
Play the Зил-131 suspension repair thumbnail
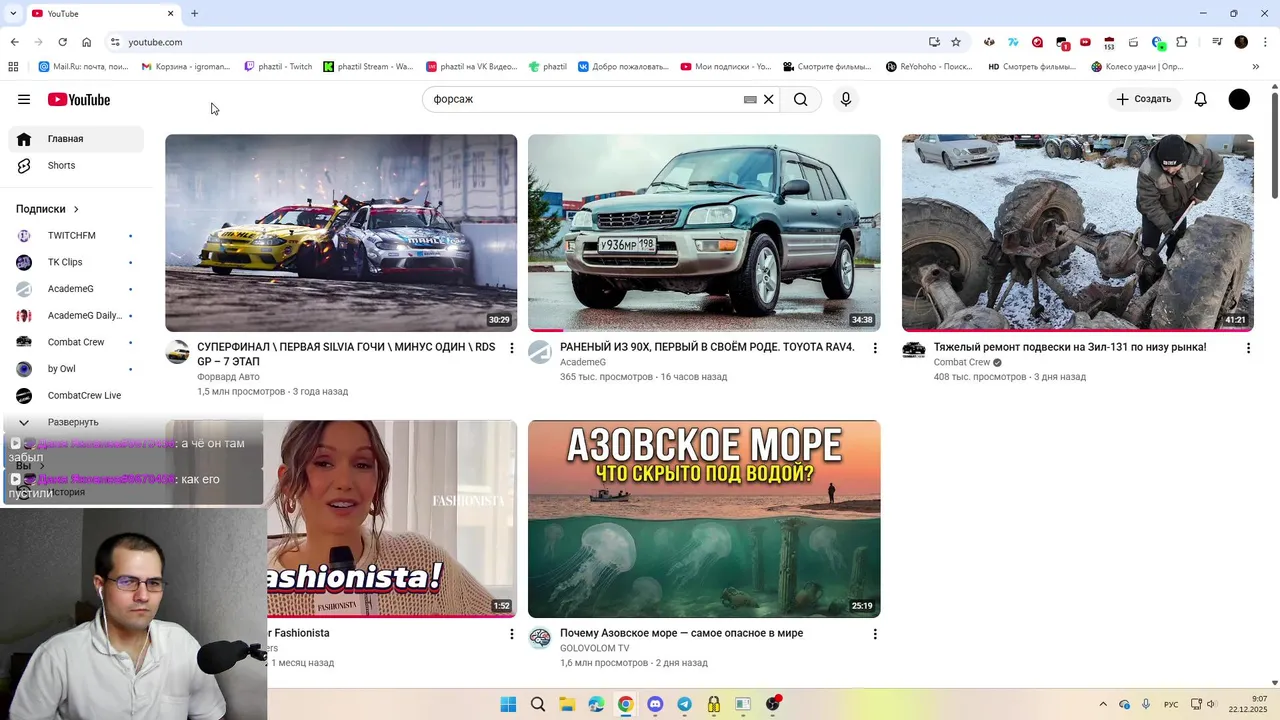1077,232
